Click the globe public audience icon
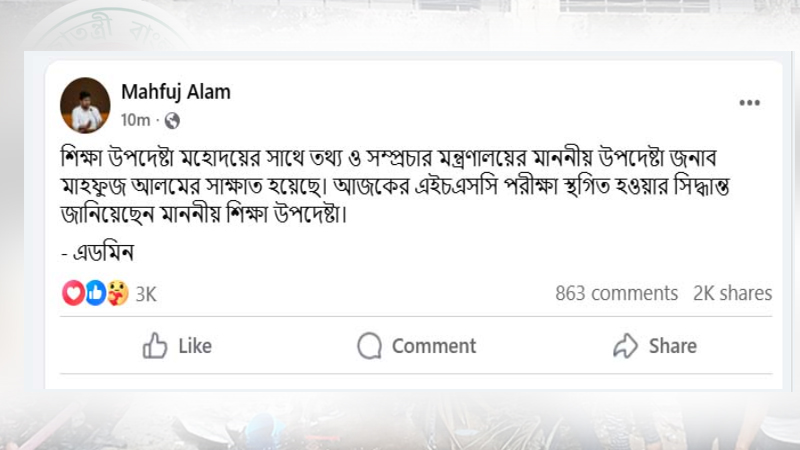Screen dimensions: 800x450 171,120
